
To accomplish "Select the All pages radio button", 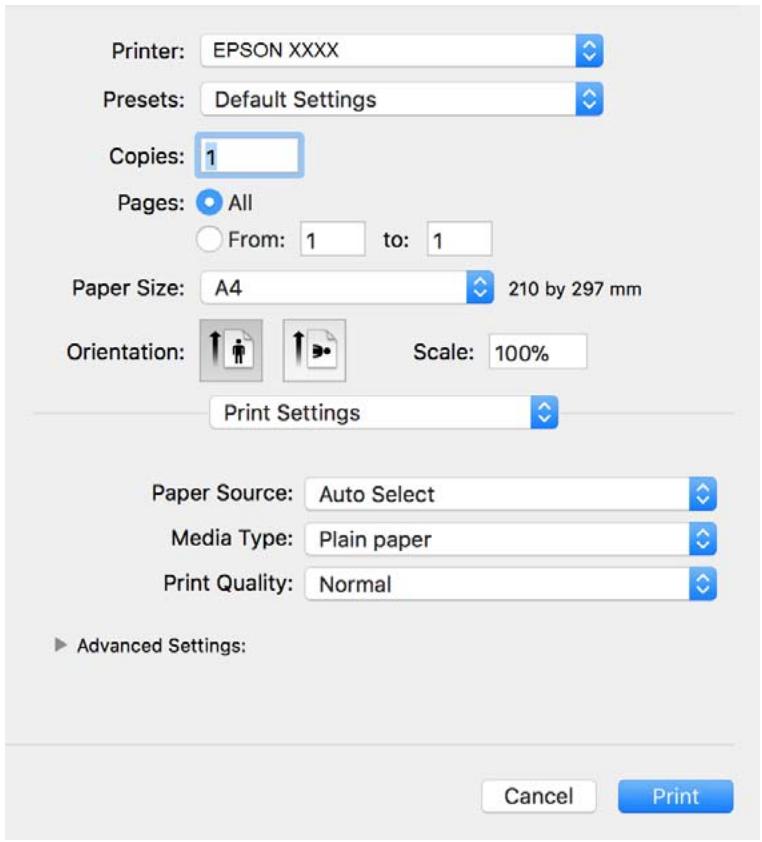I will click(209, 203).
